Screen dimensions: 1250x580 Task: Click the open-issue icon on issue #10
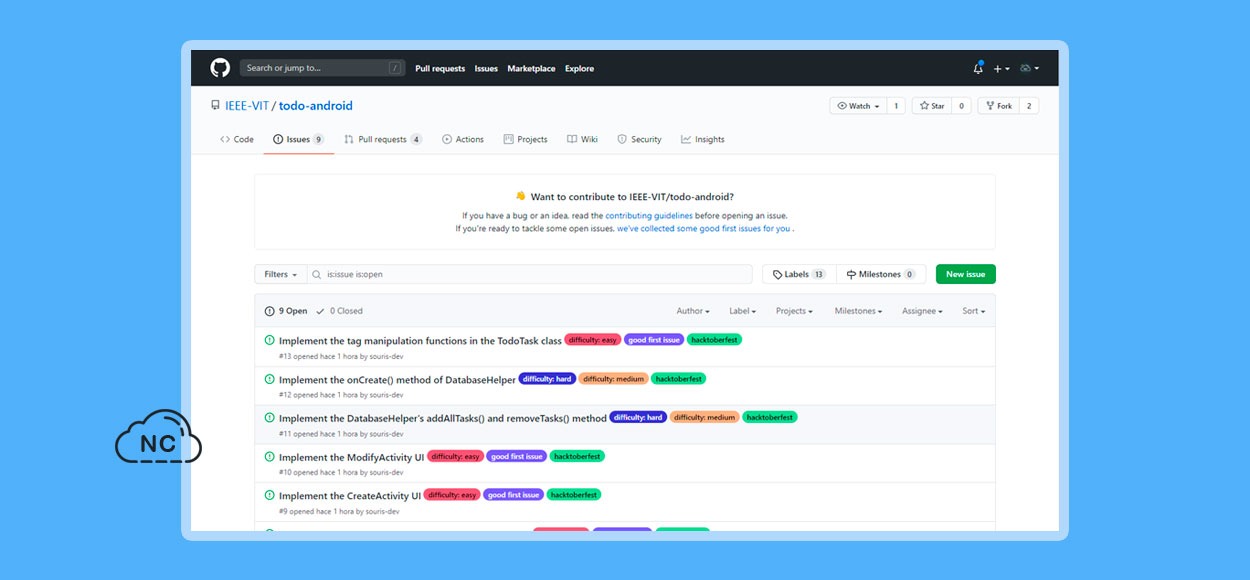click(x=269, y=456)
